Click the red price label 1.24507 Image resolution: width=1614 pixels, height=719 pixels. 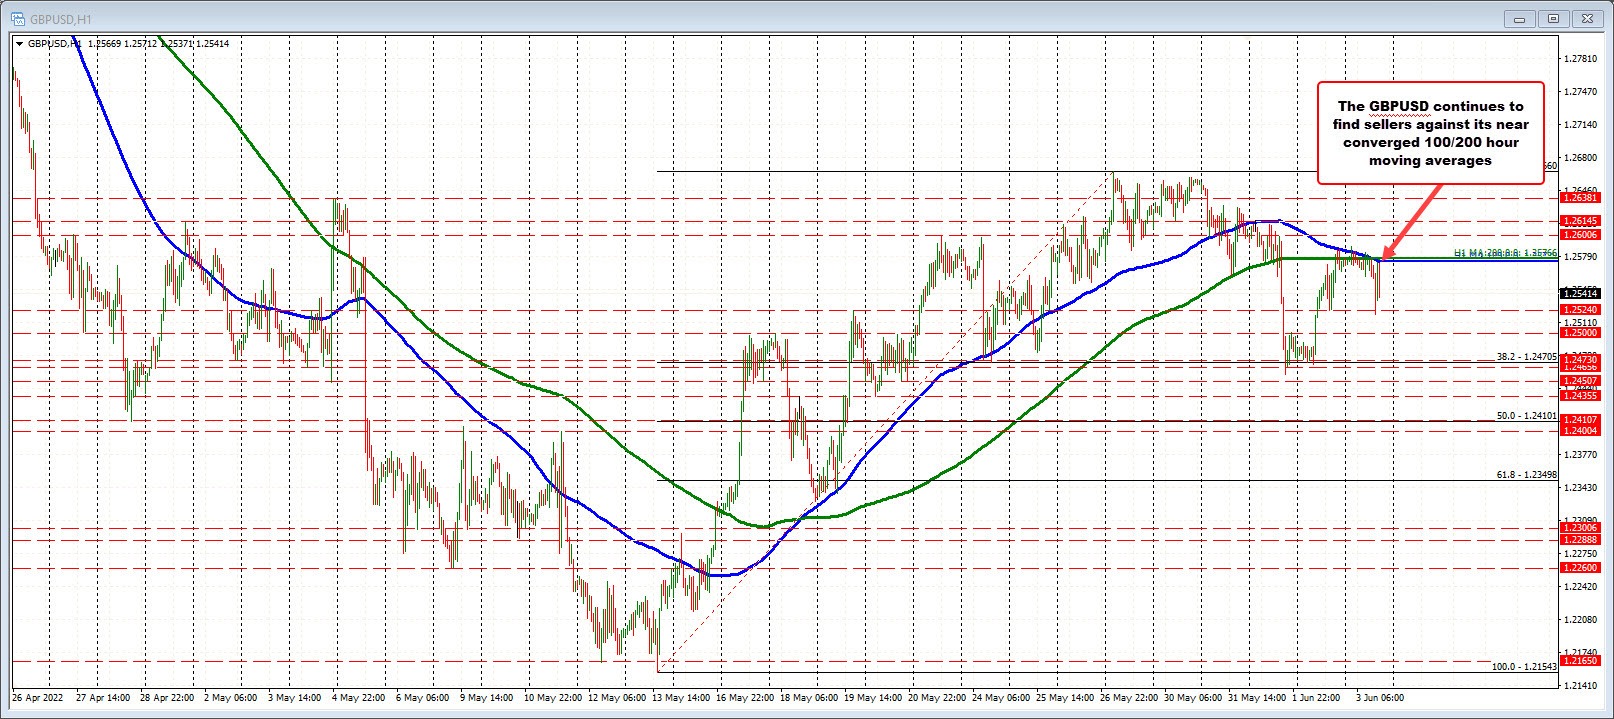pyautogui.click(x=1580, y=381)
